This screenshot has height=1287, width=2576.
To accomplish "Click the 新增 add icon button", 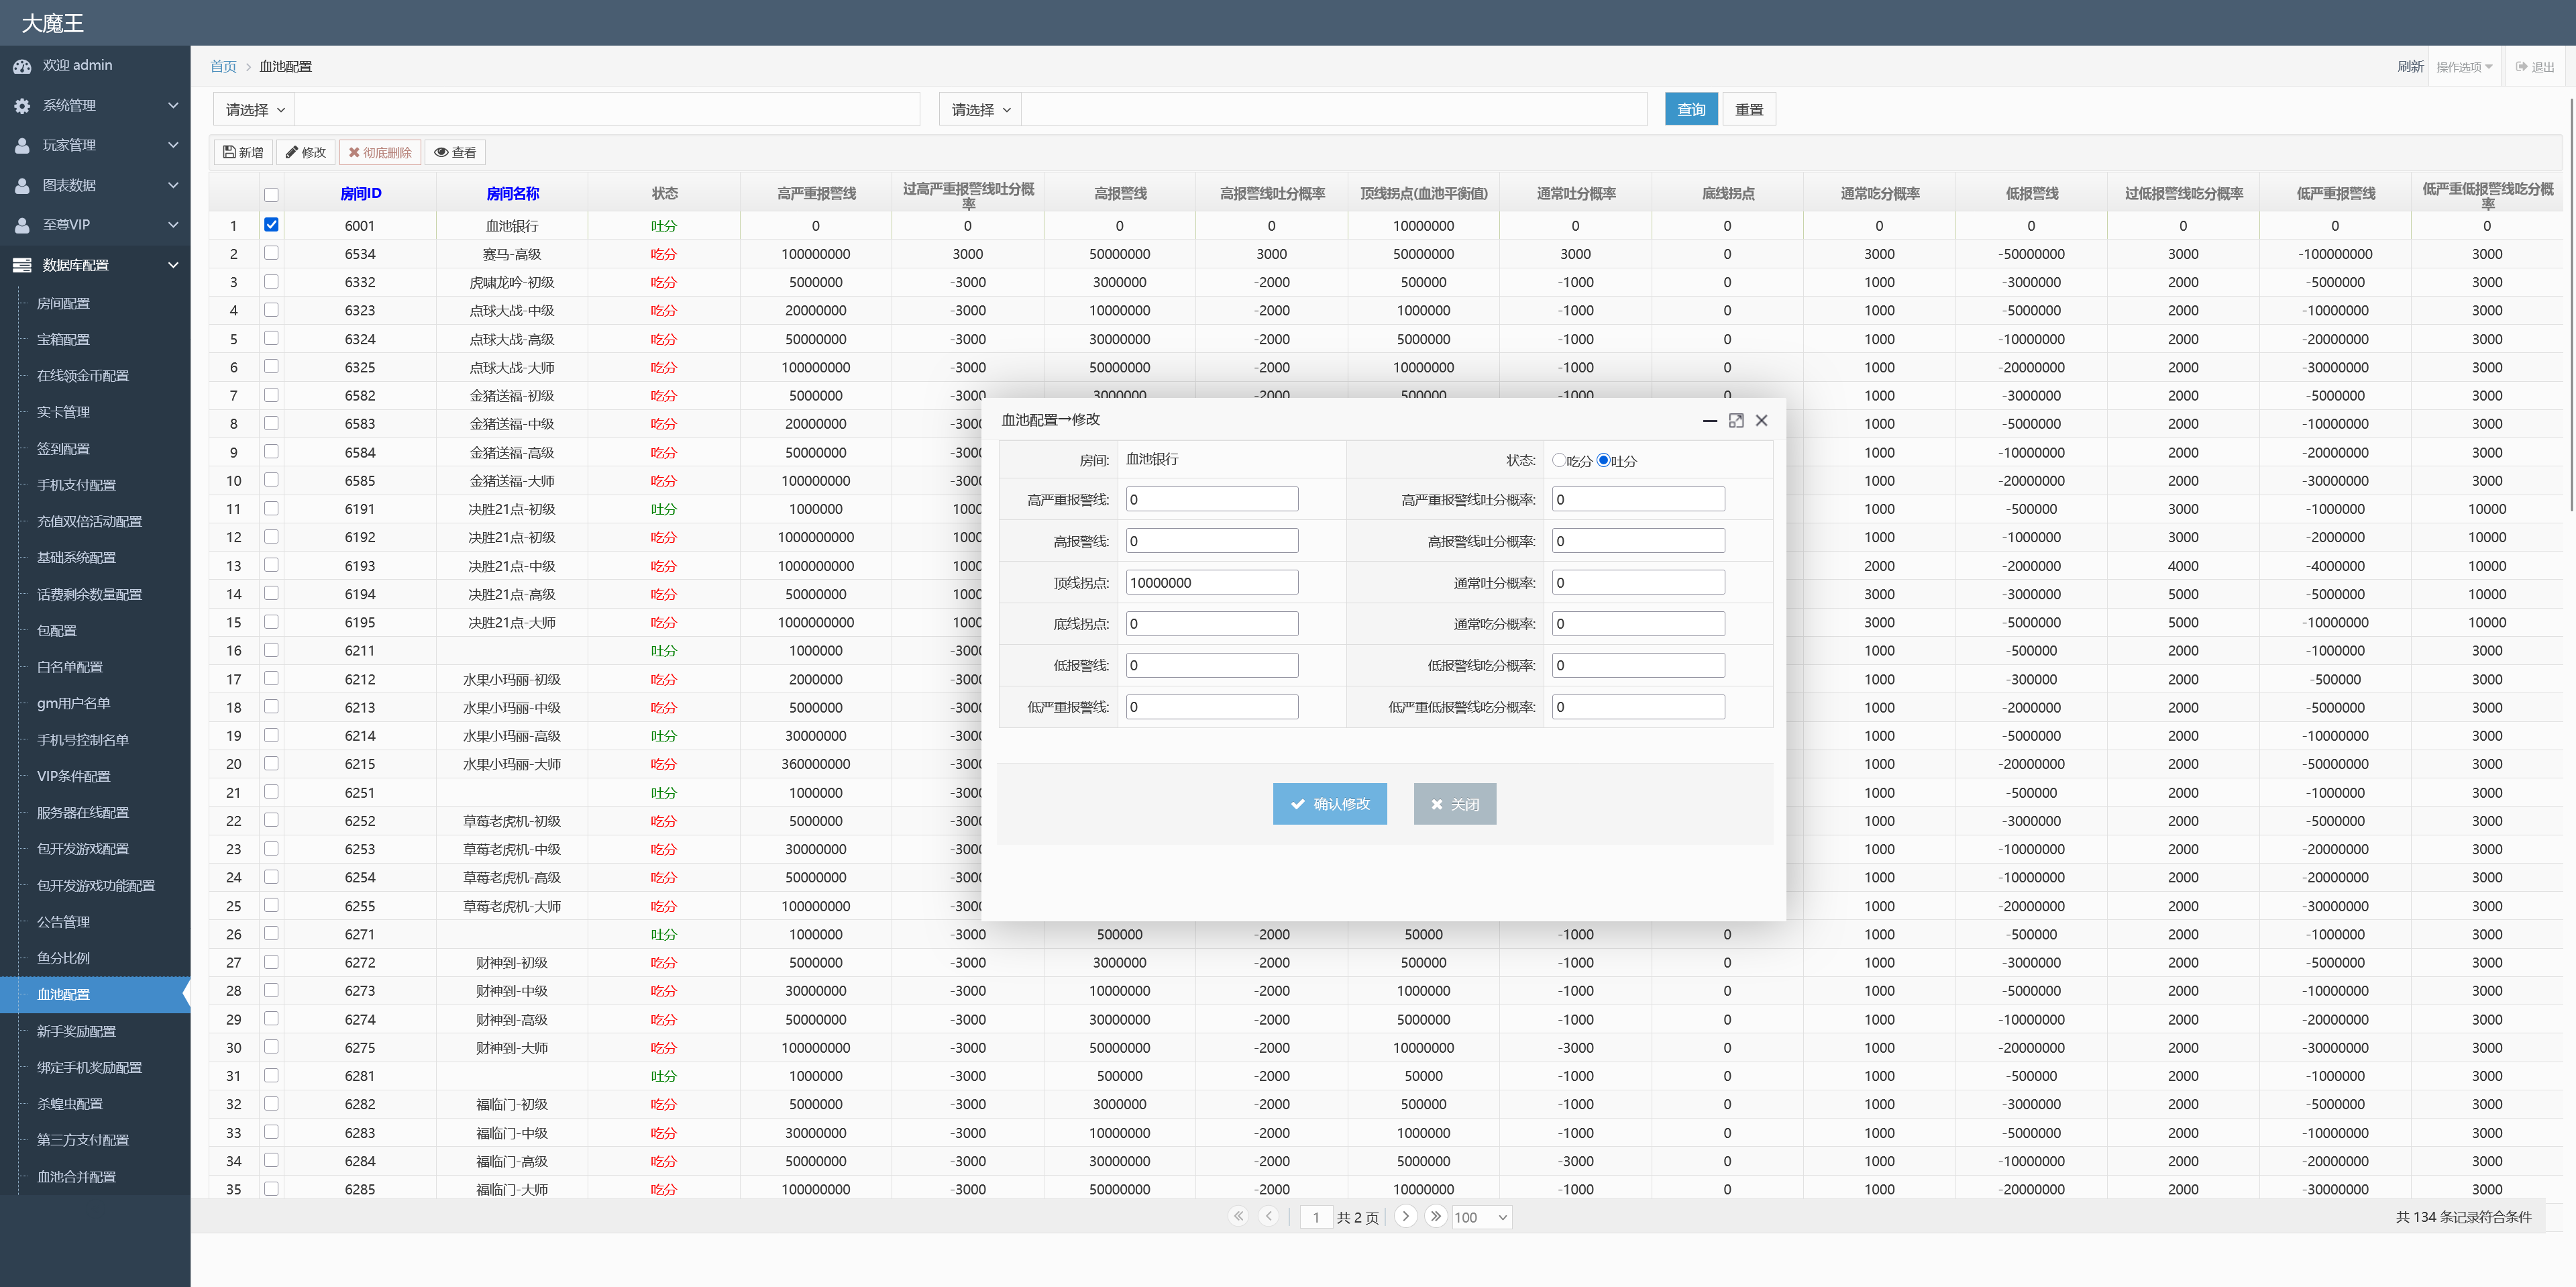I will pyautogui.click(x=243, y=152).
